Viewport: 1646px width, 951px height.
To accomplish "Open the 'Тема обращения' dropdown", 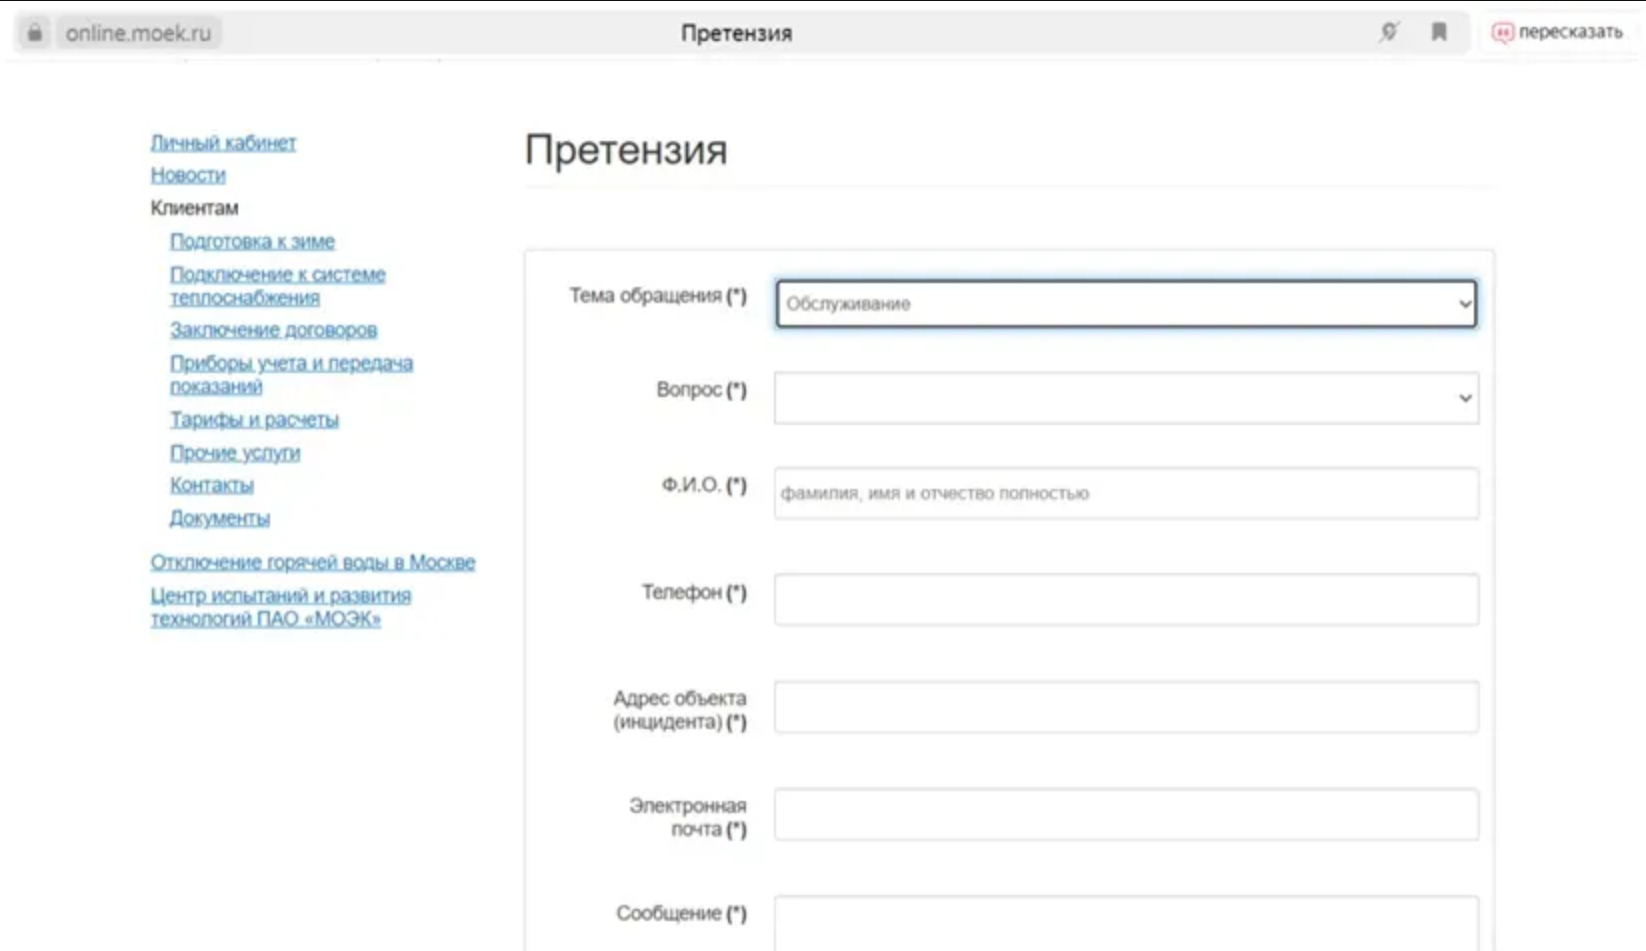I will pos(1126,304).
